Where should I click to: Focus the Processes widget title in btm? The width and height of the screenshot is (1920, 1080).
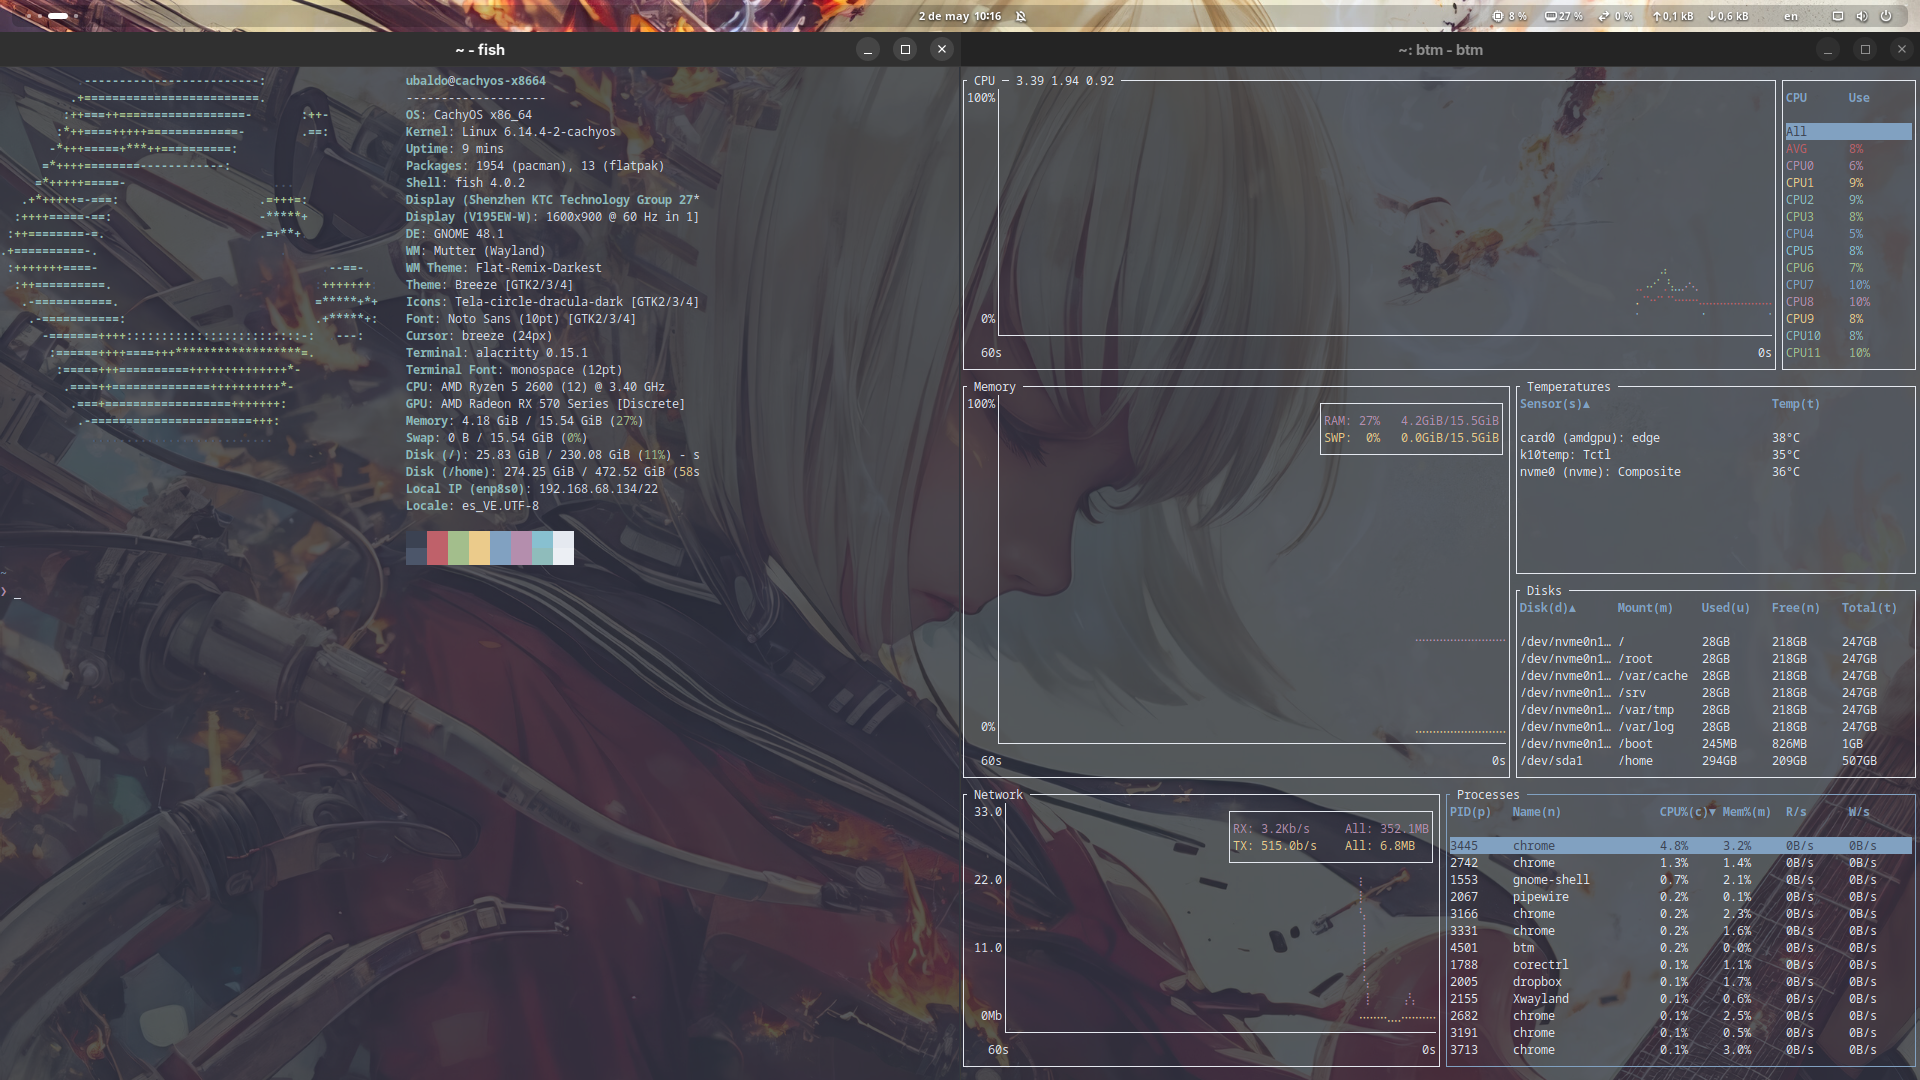1487,795
